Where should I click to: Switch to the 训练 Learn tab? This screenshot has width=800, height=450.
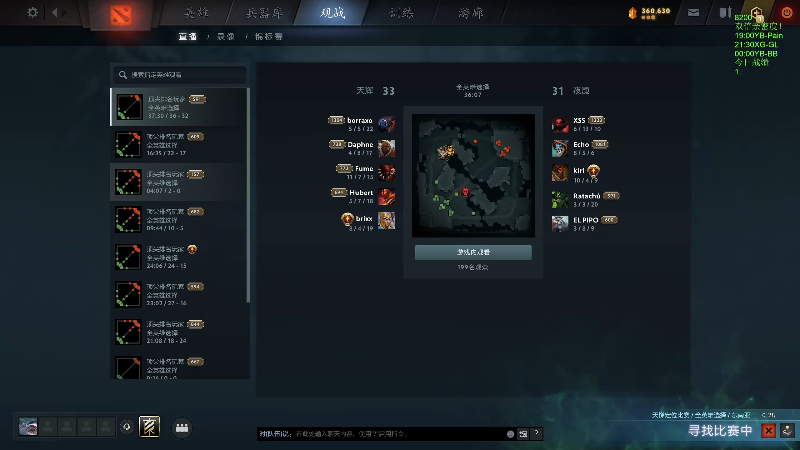coord(402,13)
